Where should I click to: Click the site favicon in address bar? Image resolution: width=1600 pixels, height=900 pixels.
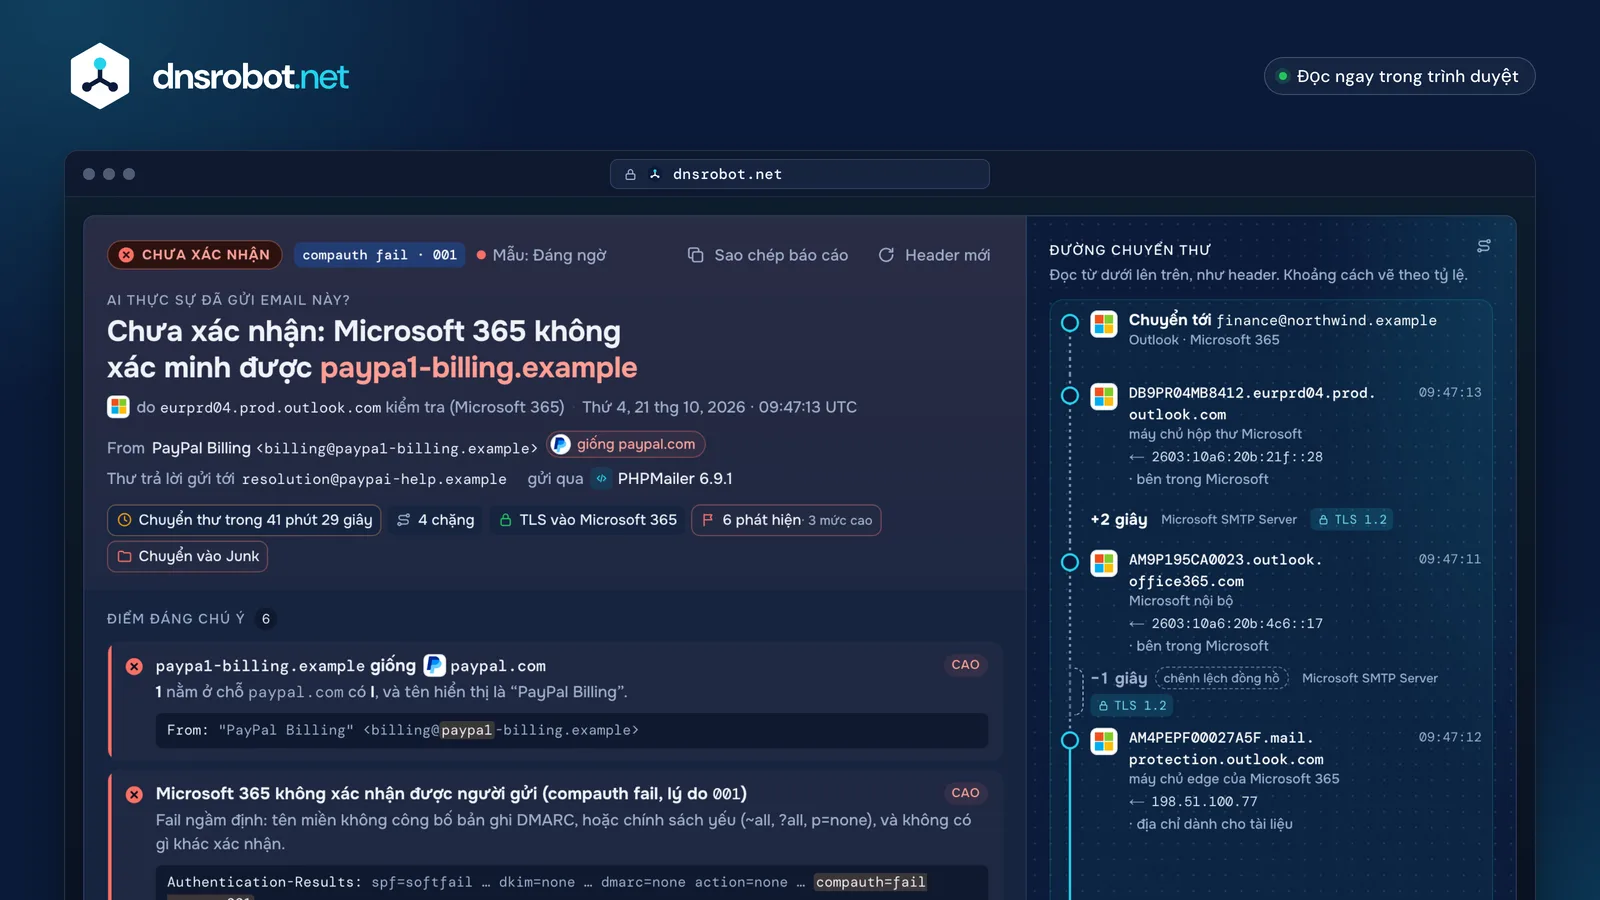tap(655, 174)
